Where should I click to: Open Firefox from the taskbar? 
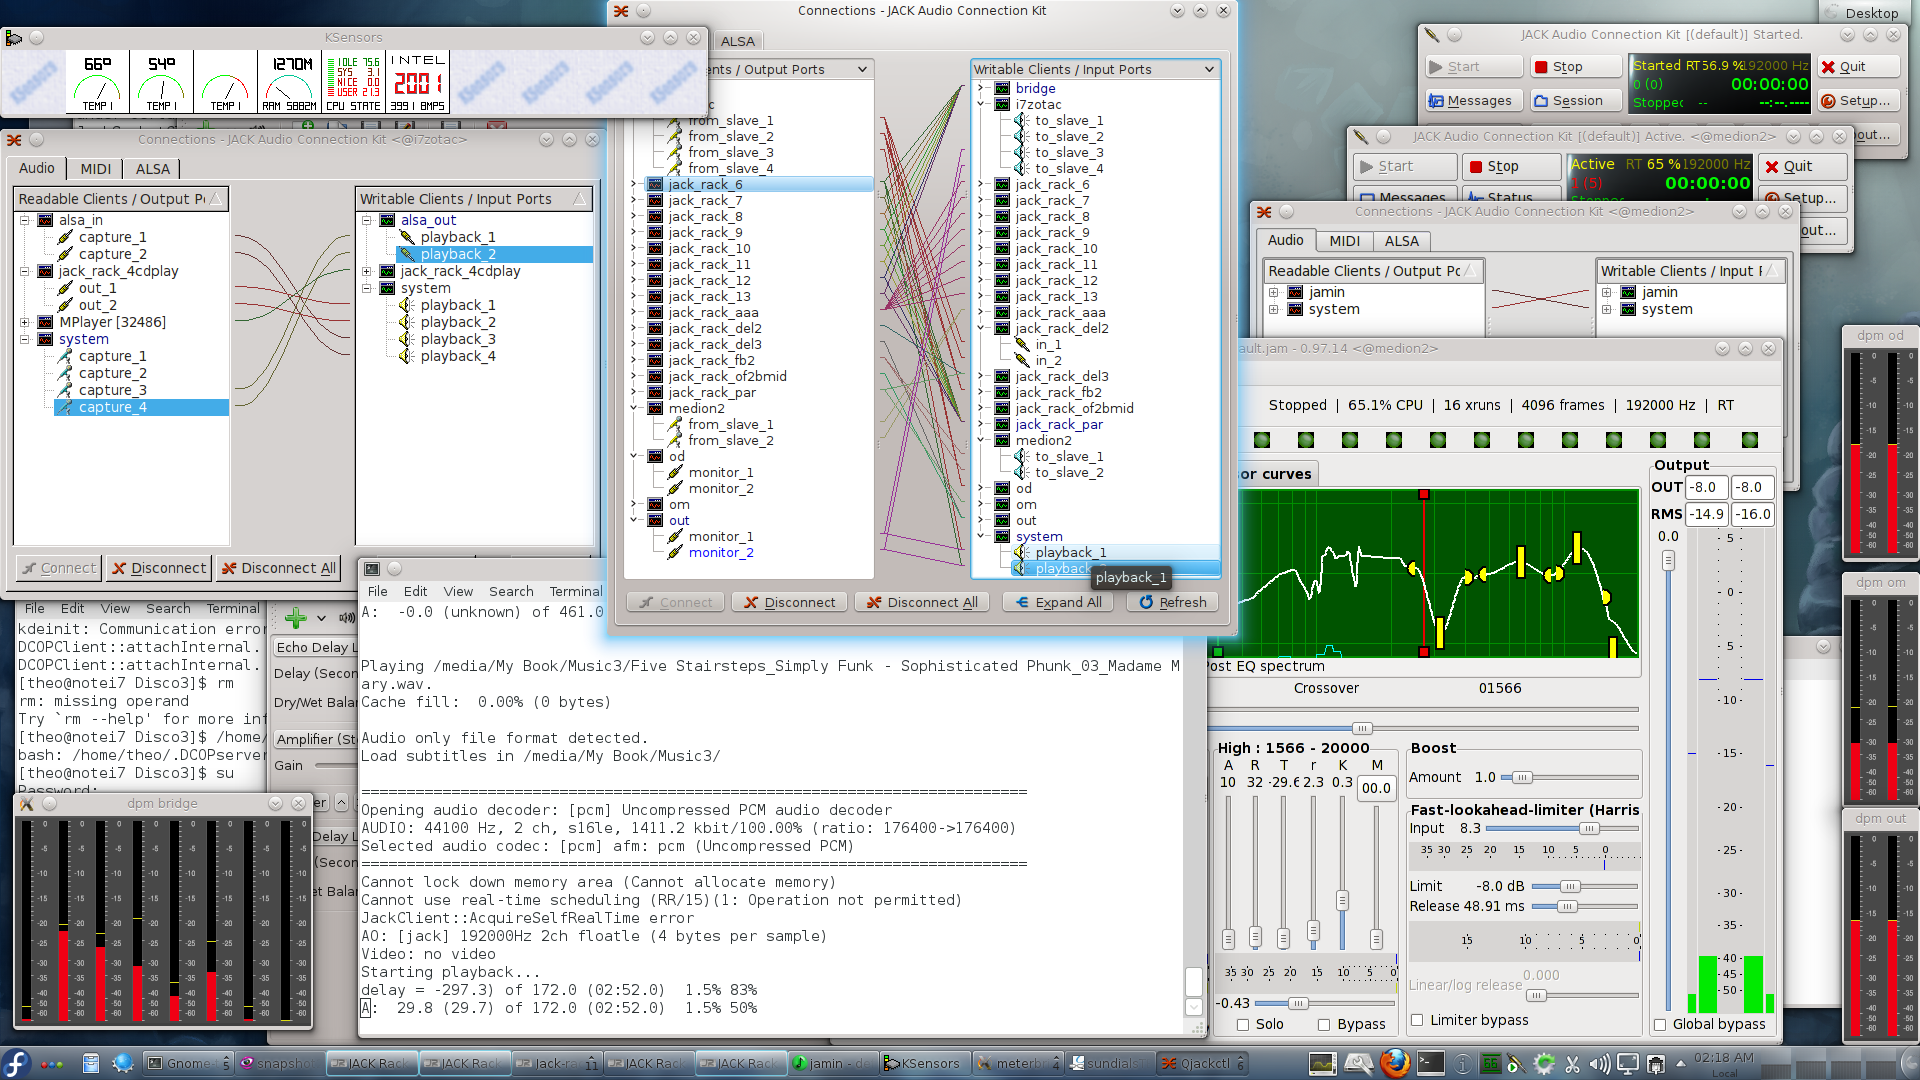pyautogui.click(x=1394, y=1063)
